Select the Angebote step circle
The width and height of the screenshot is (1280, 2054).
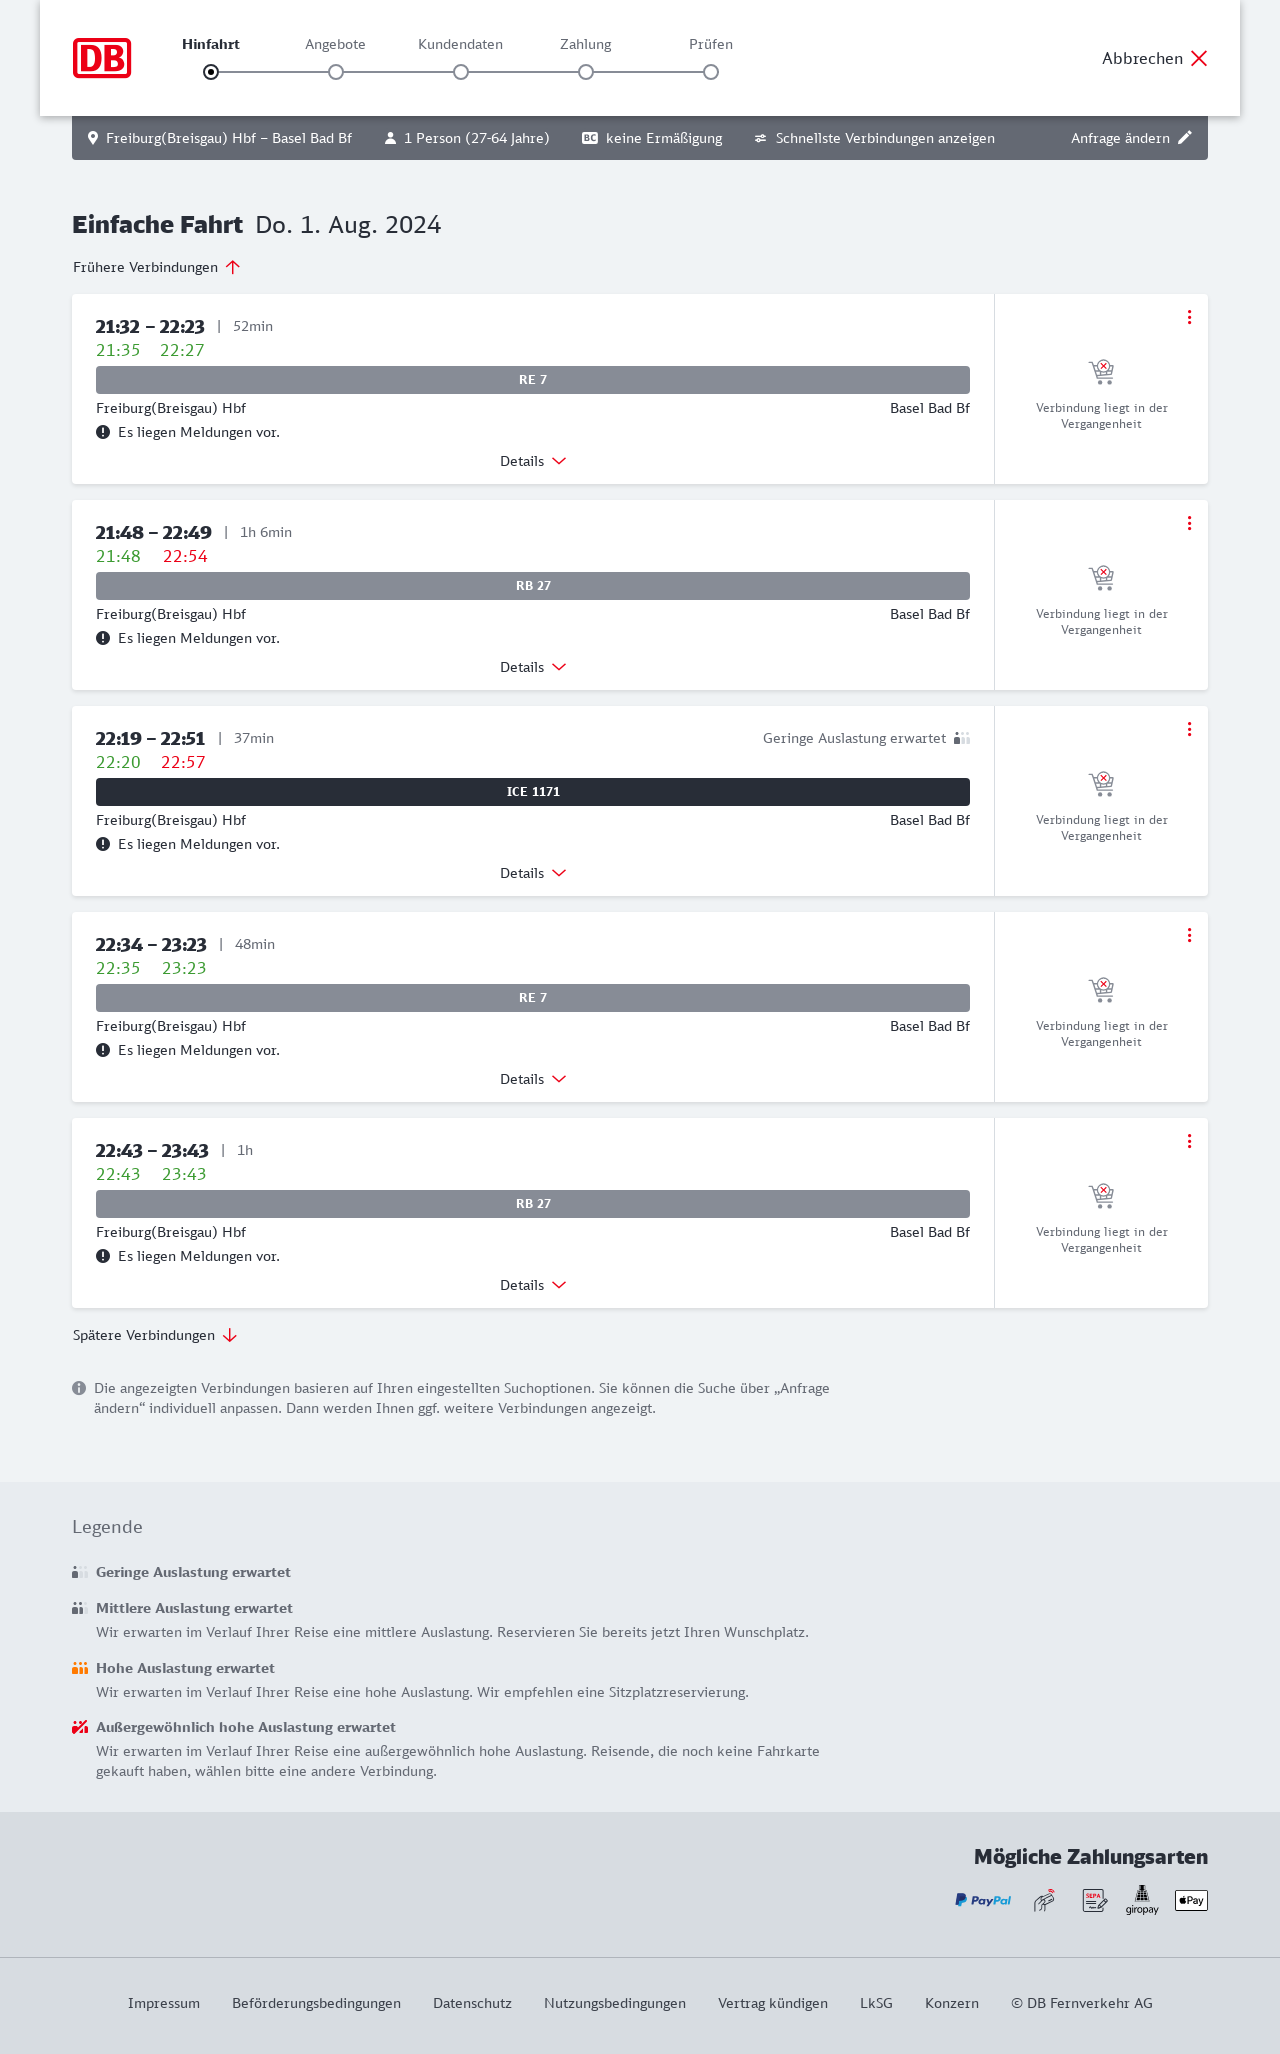pos(336,72)
